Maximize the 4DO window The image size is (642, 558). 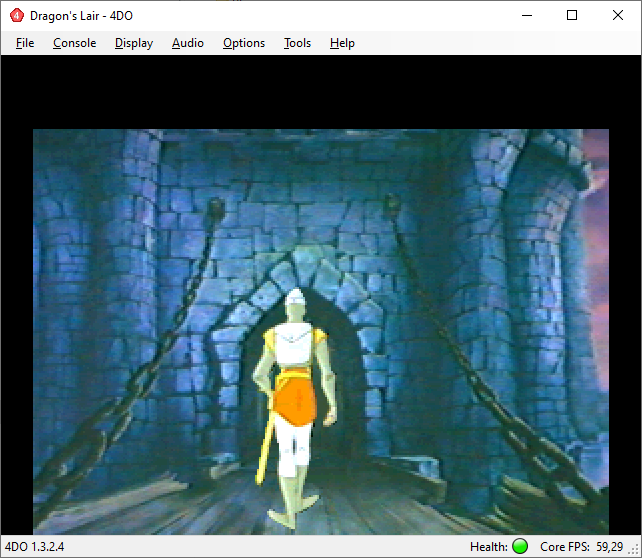tap(572, 16)
